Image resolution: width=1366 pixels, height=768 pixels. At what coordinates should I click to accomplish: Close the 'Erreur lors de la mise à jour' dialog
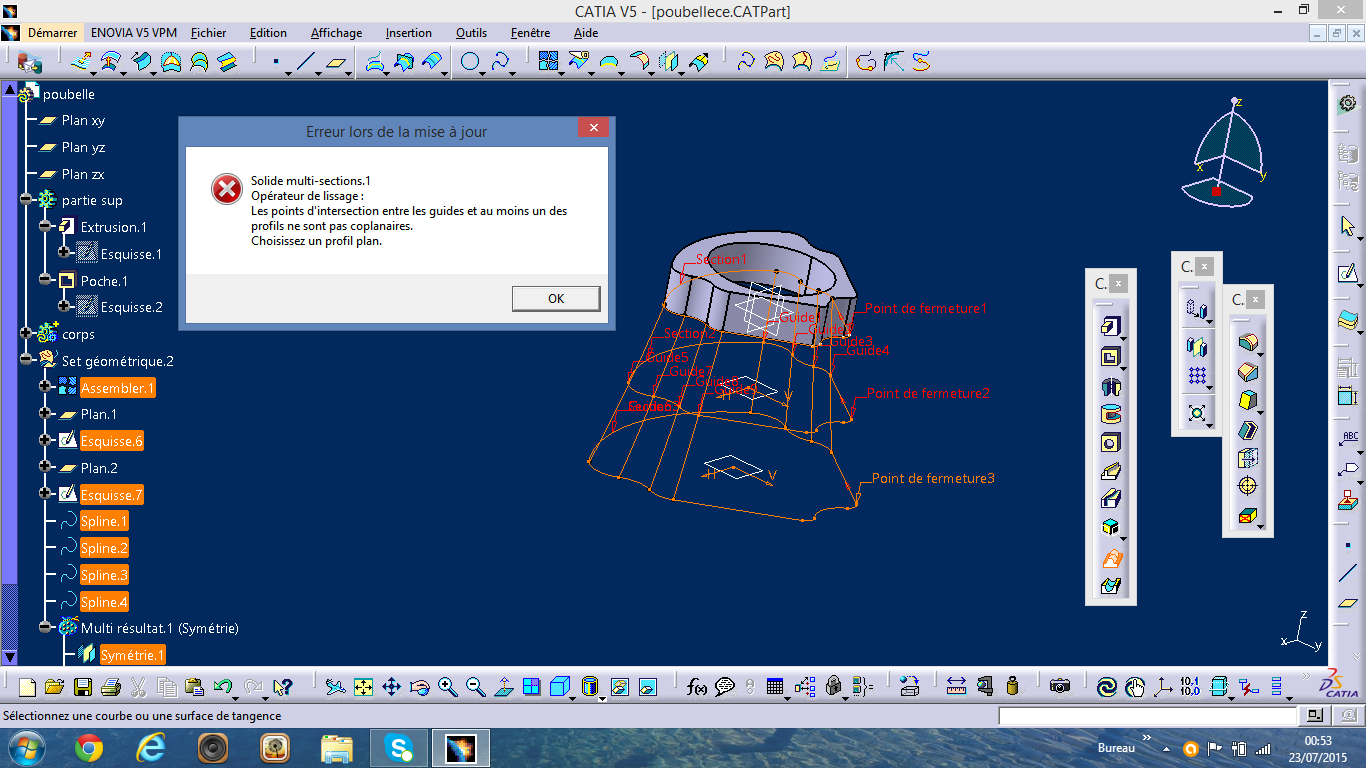(x=593, y=128)
